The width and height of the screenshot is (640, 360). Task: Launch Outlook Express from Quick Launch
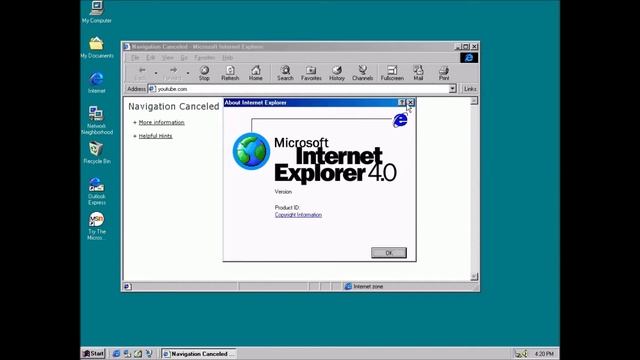[x=127, y=353]
